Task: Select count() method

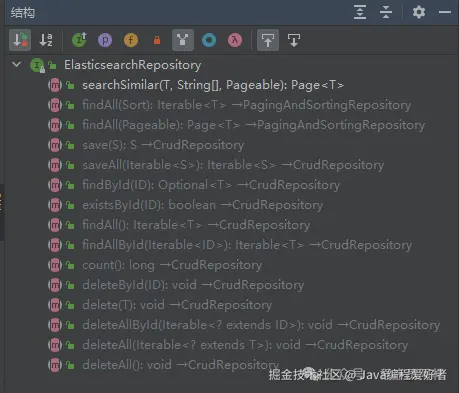Action: [172, 265]
